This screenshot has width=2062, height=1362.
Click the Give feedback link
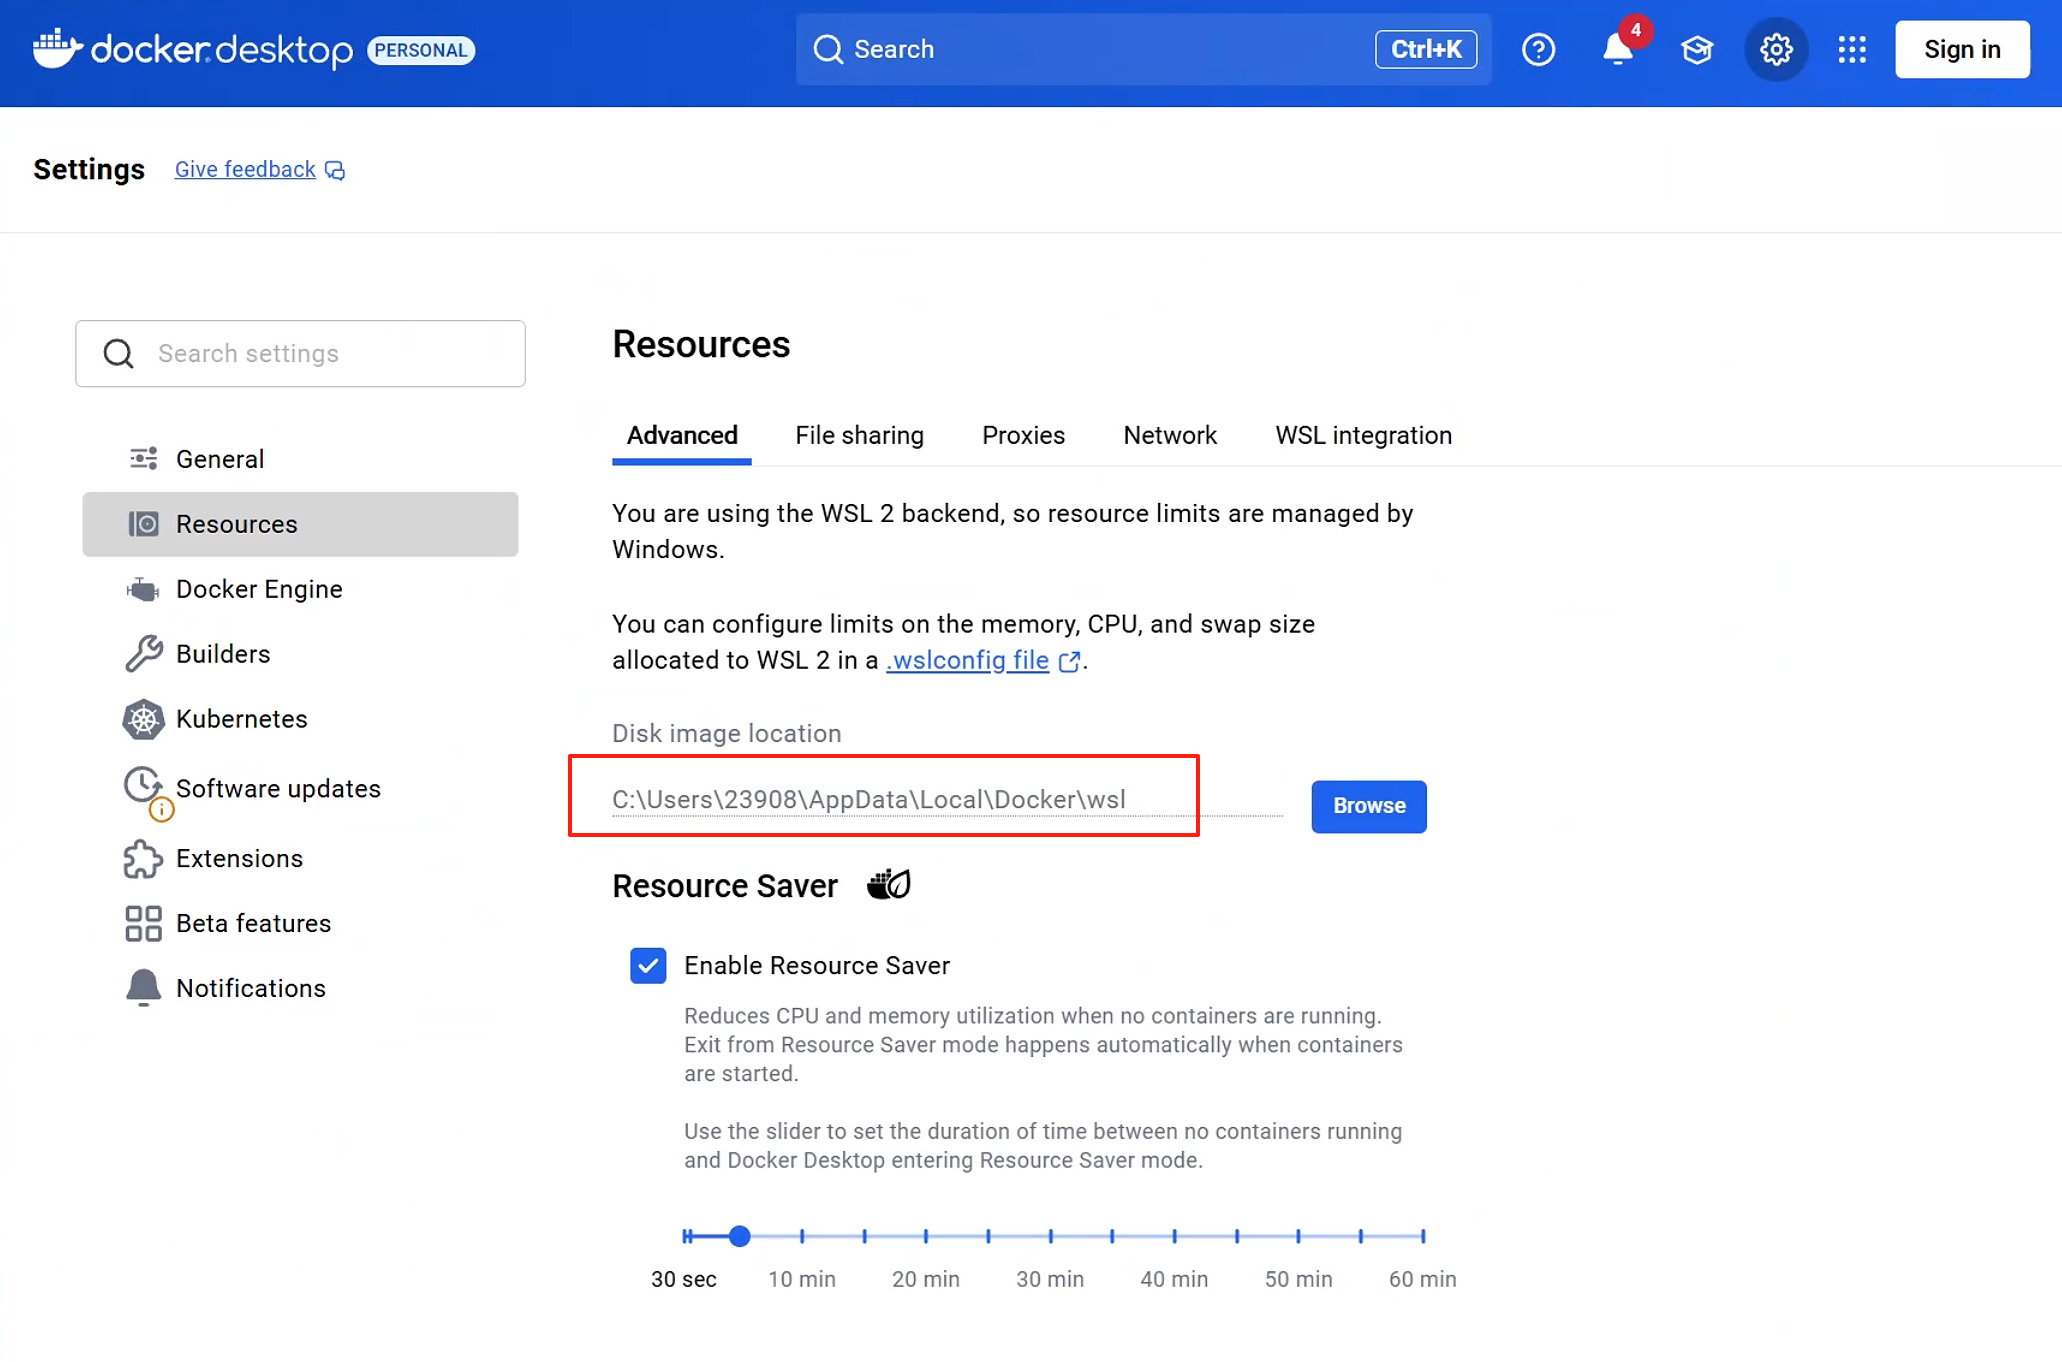pos(246,170)
